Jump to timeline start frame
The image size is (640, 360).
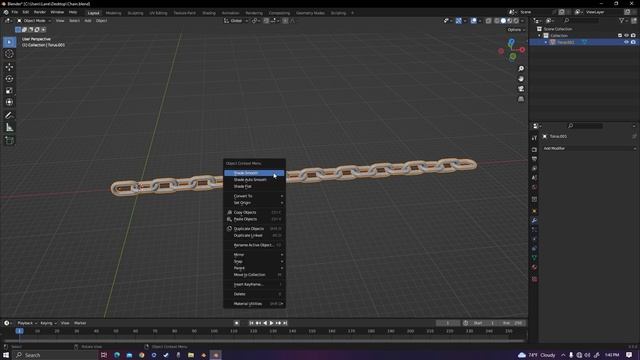pyautogui.click(x=251, y=323)
